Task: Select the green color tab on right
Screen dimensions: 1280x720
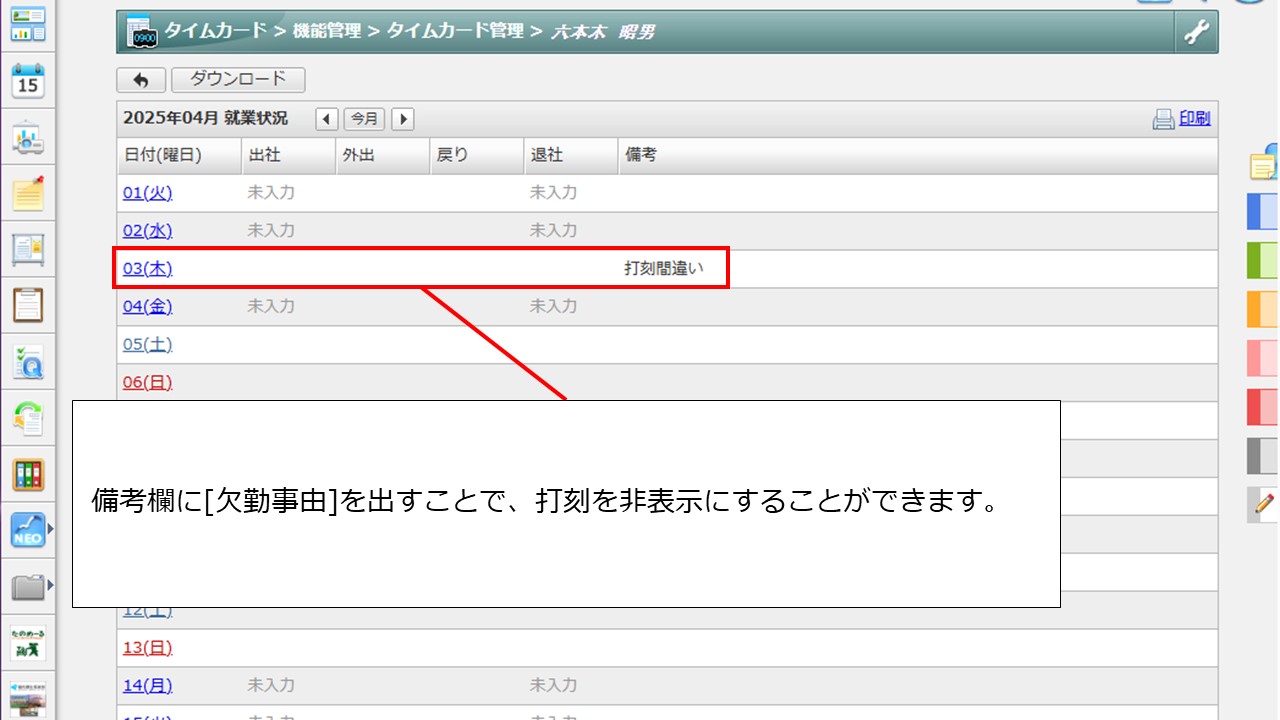Action: pyautogui.click(x=1263, y=260)
